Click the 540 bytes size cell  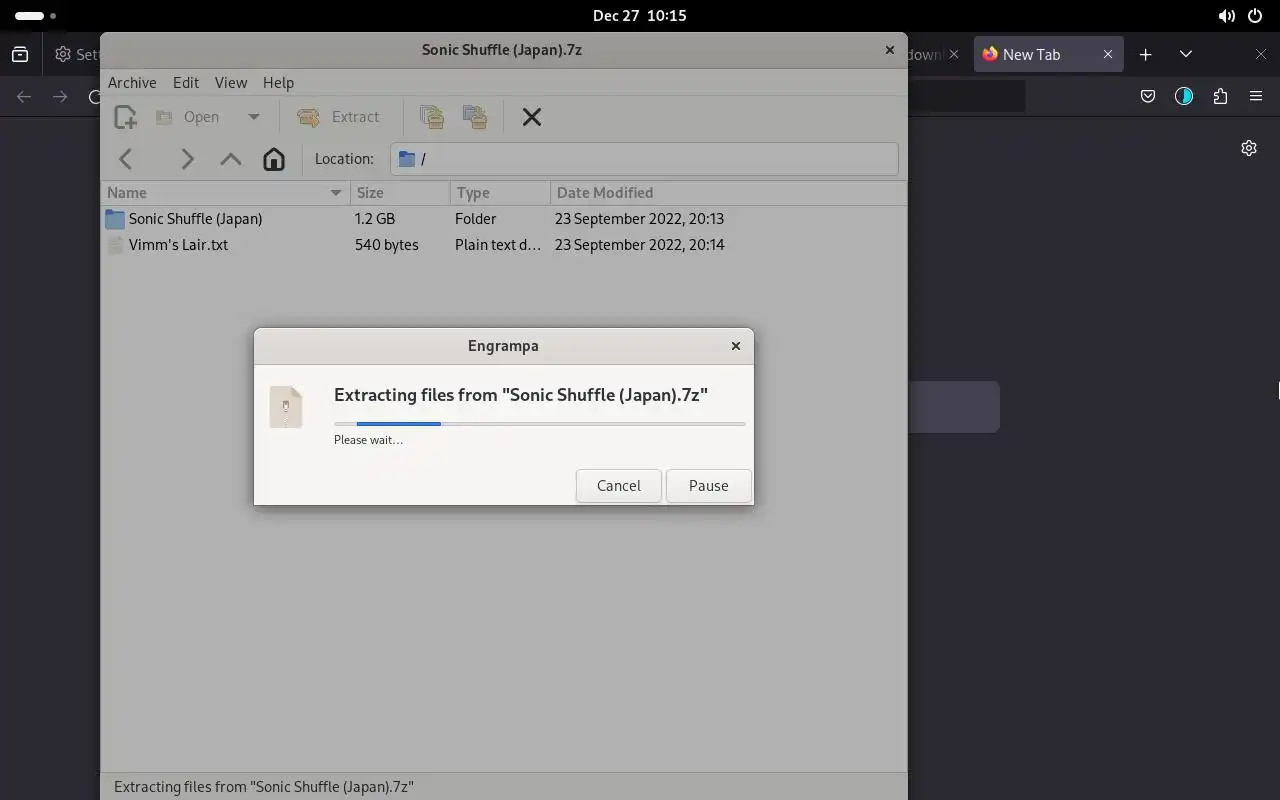(x=386, y=244)
